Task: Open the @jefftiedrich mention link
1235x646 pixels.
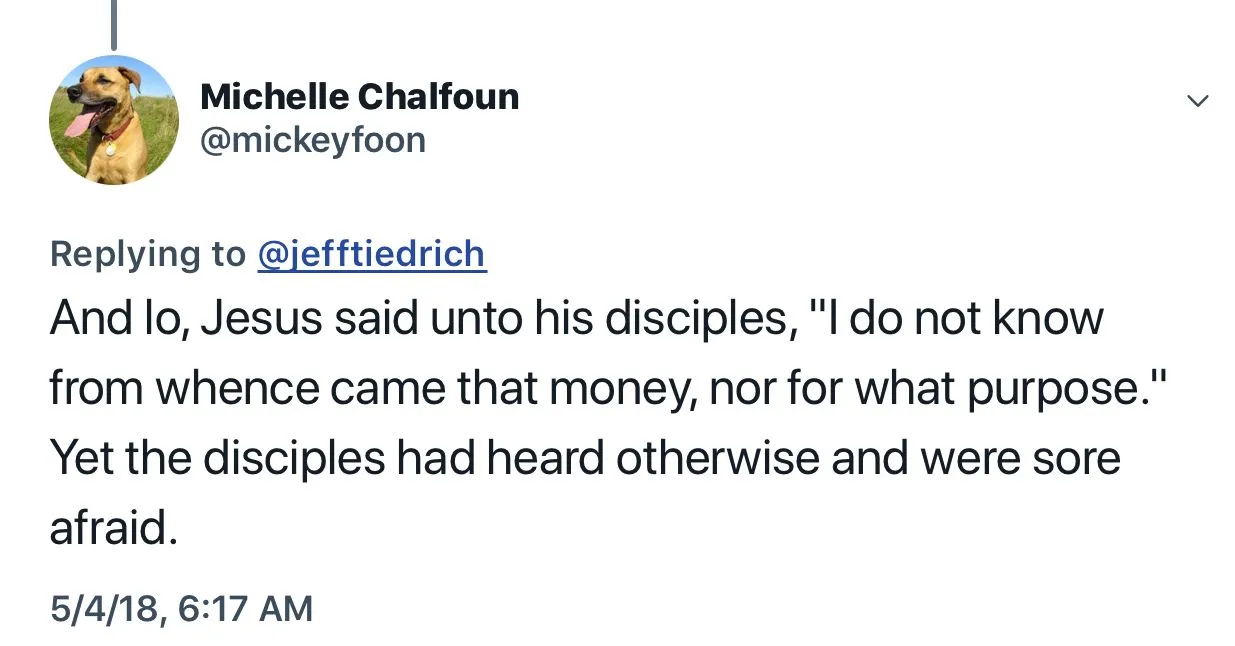Action: (x=372, y=254)
